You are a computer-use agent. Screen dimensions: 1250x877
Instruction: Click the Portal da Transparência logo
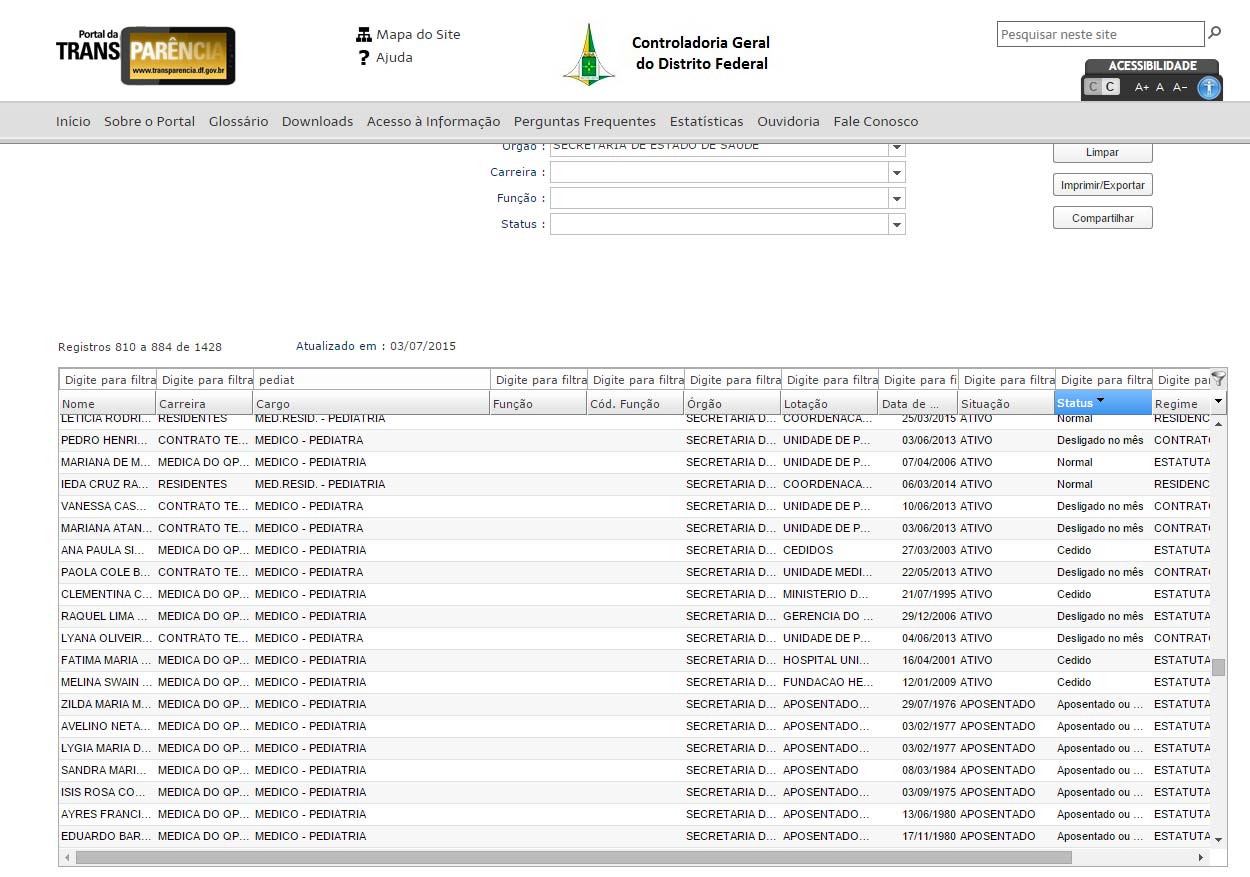146,56
